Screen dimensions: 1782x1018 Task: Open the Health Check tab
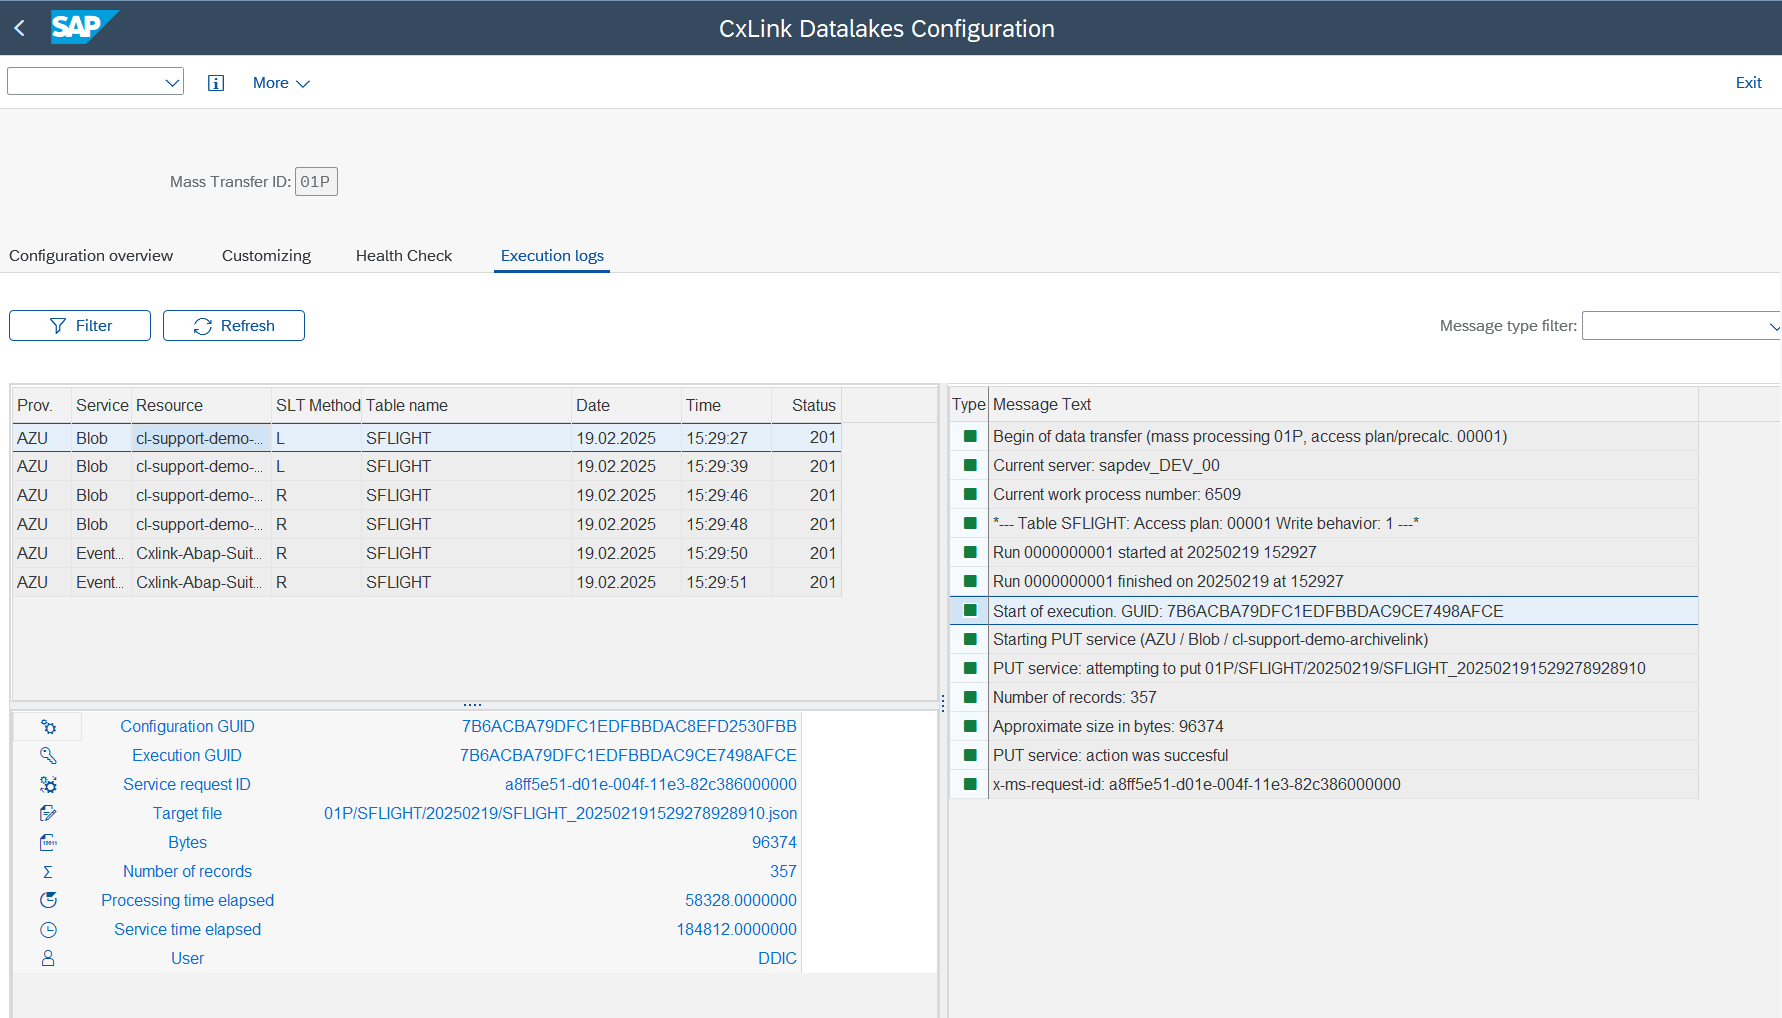click(404, 256)
